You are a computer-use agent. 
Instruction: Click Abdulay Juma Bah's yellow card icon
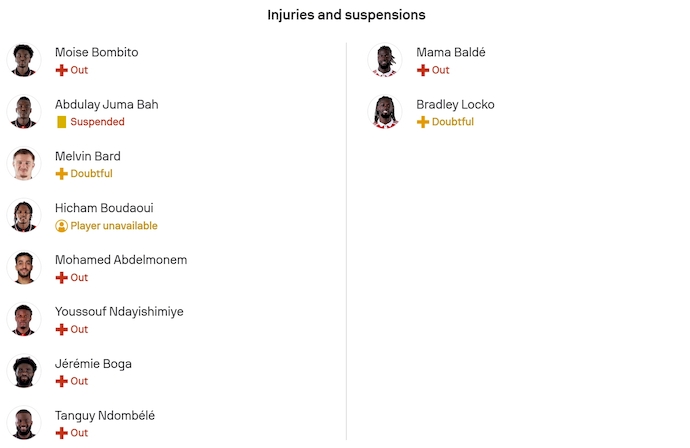click(61, 122)
